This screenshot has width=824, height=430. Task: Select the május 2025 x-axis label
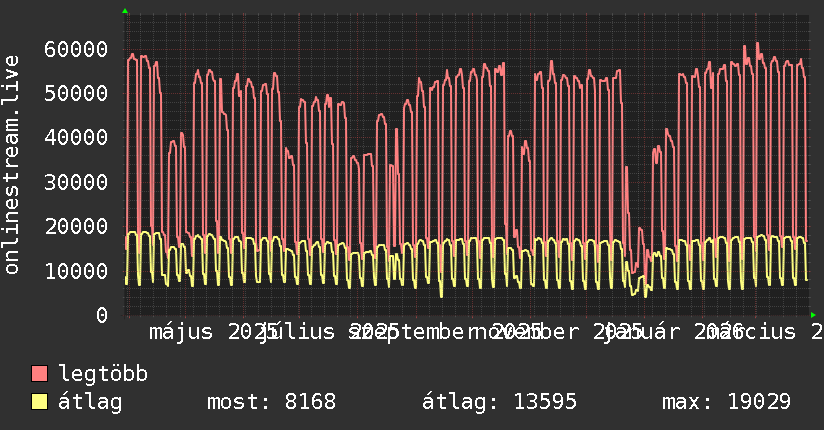[x=205, y=332]
